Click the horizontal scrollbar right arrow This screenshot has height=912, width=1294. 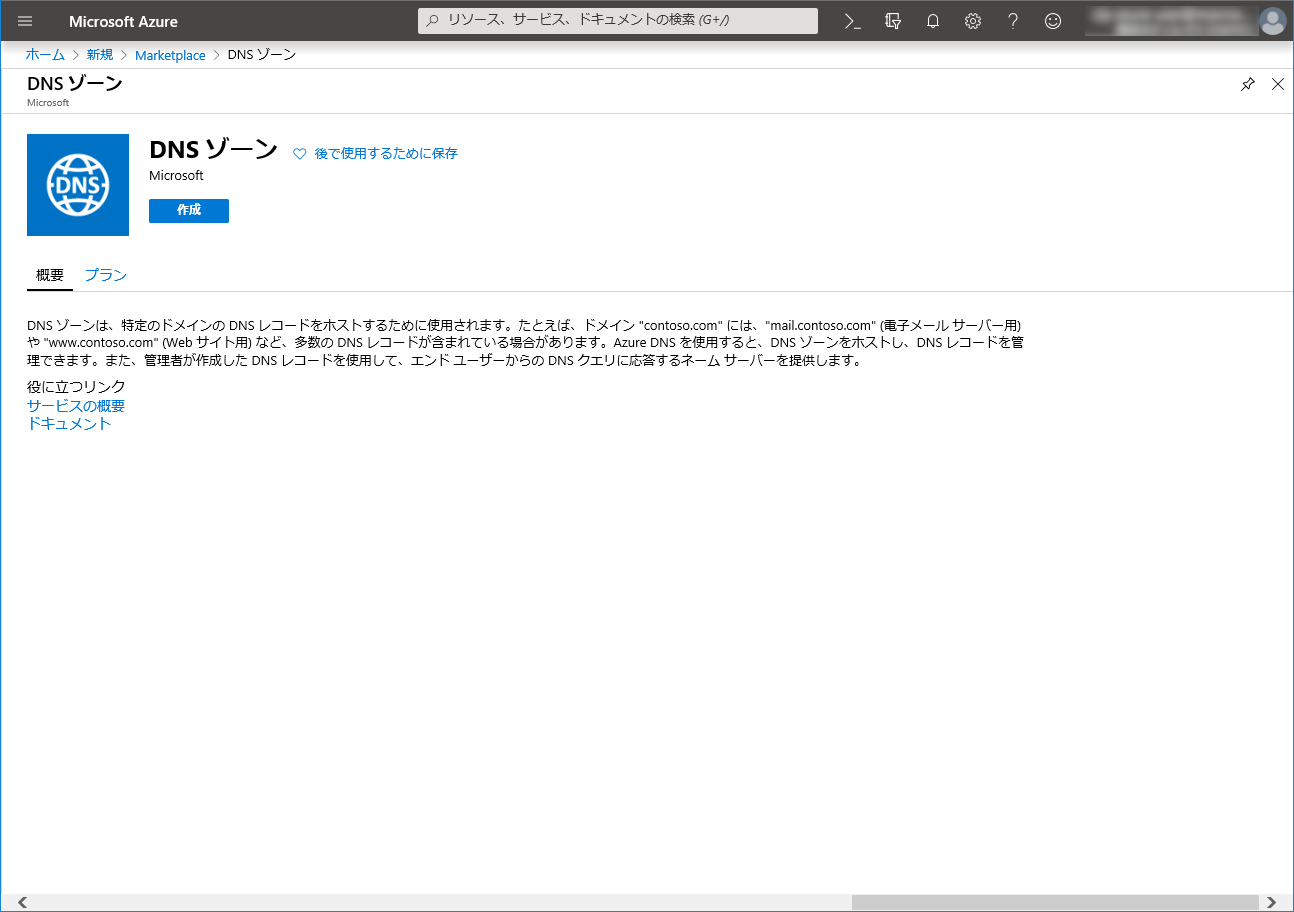1271,903
